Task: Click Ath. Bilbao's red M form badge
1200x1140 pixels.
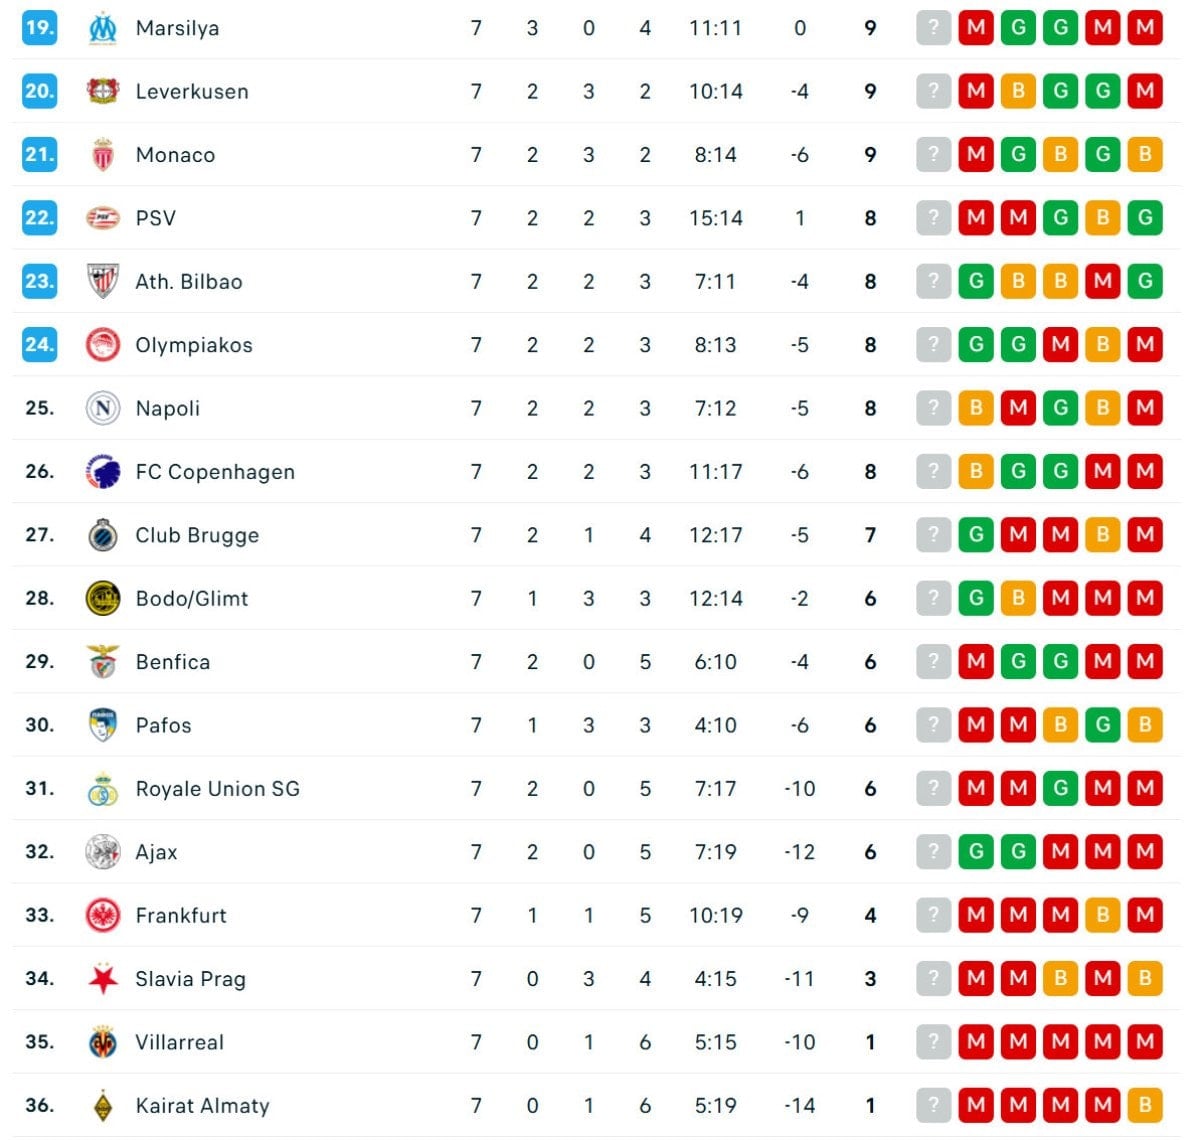Action: tap(1103, 281)
